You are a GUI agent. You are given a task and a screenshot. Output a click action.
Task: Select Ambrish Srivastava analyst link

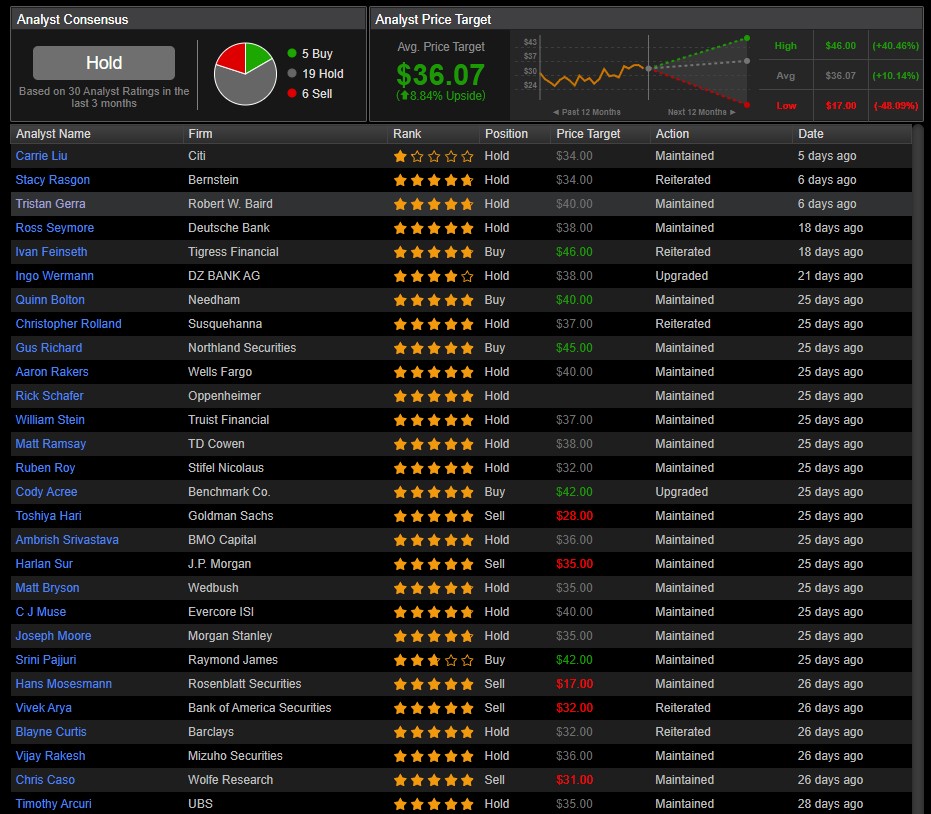click(x=67, y=540)
